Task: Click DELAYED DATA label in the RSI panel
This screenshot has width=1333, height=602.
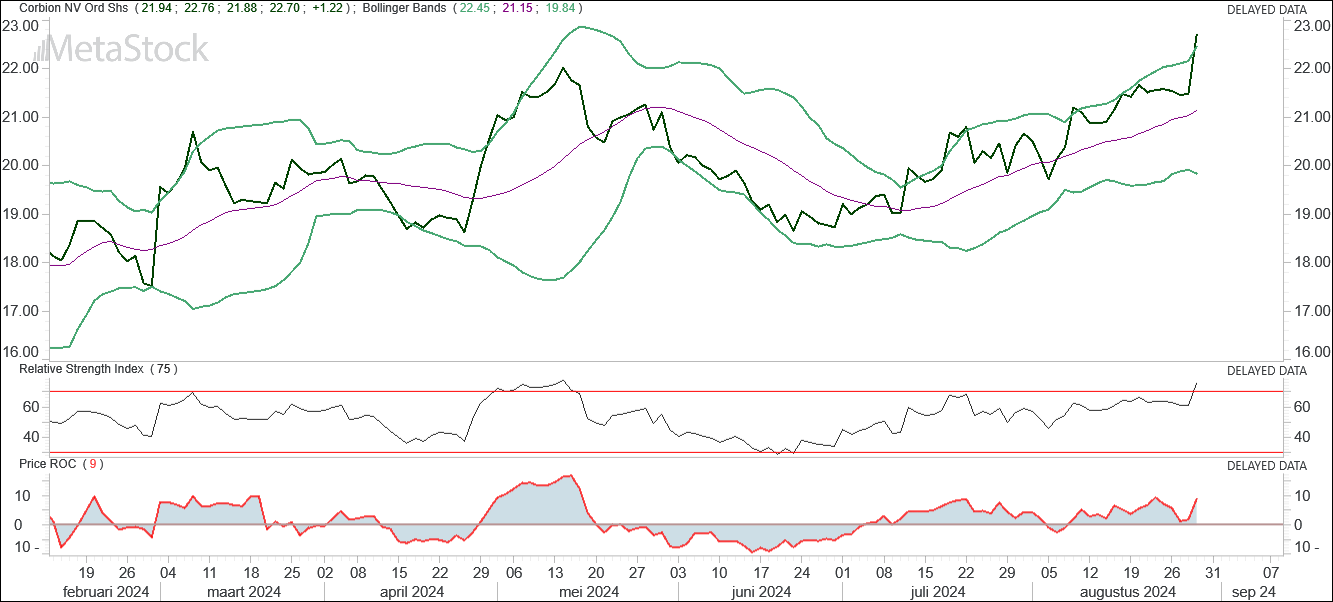Action: click(x=1266, y=370)
